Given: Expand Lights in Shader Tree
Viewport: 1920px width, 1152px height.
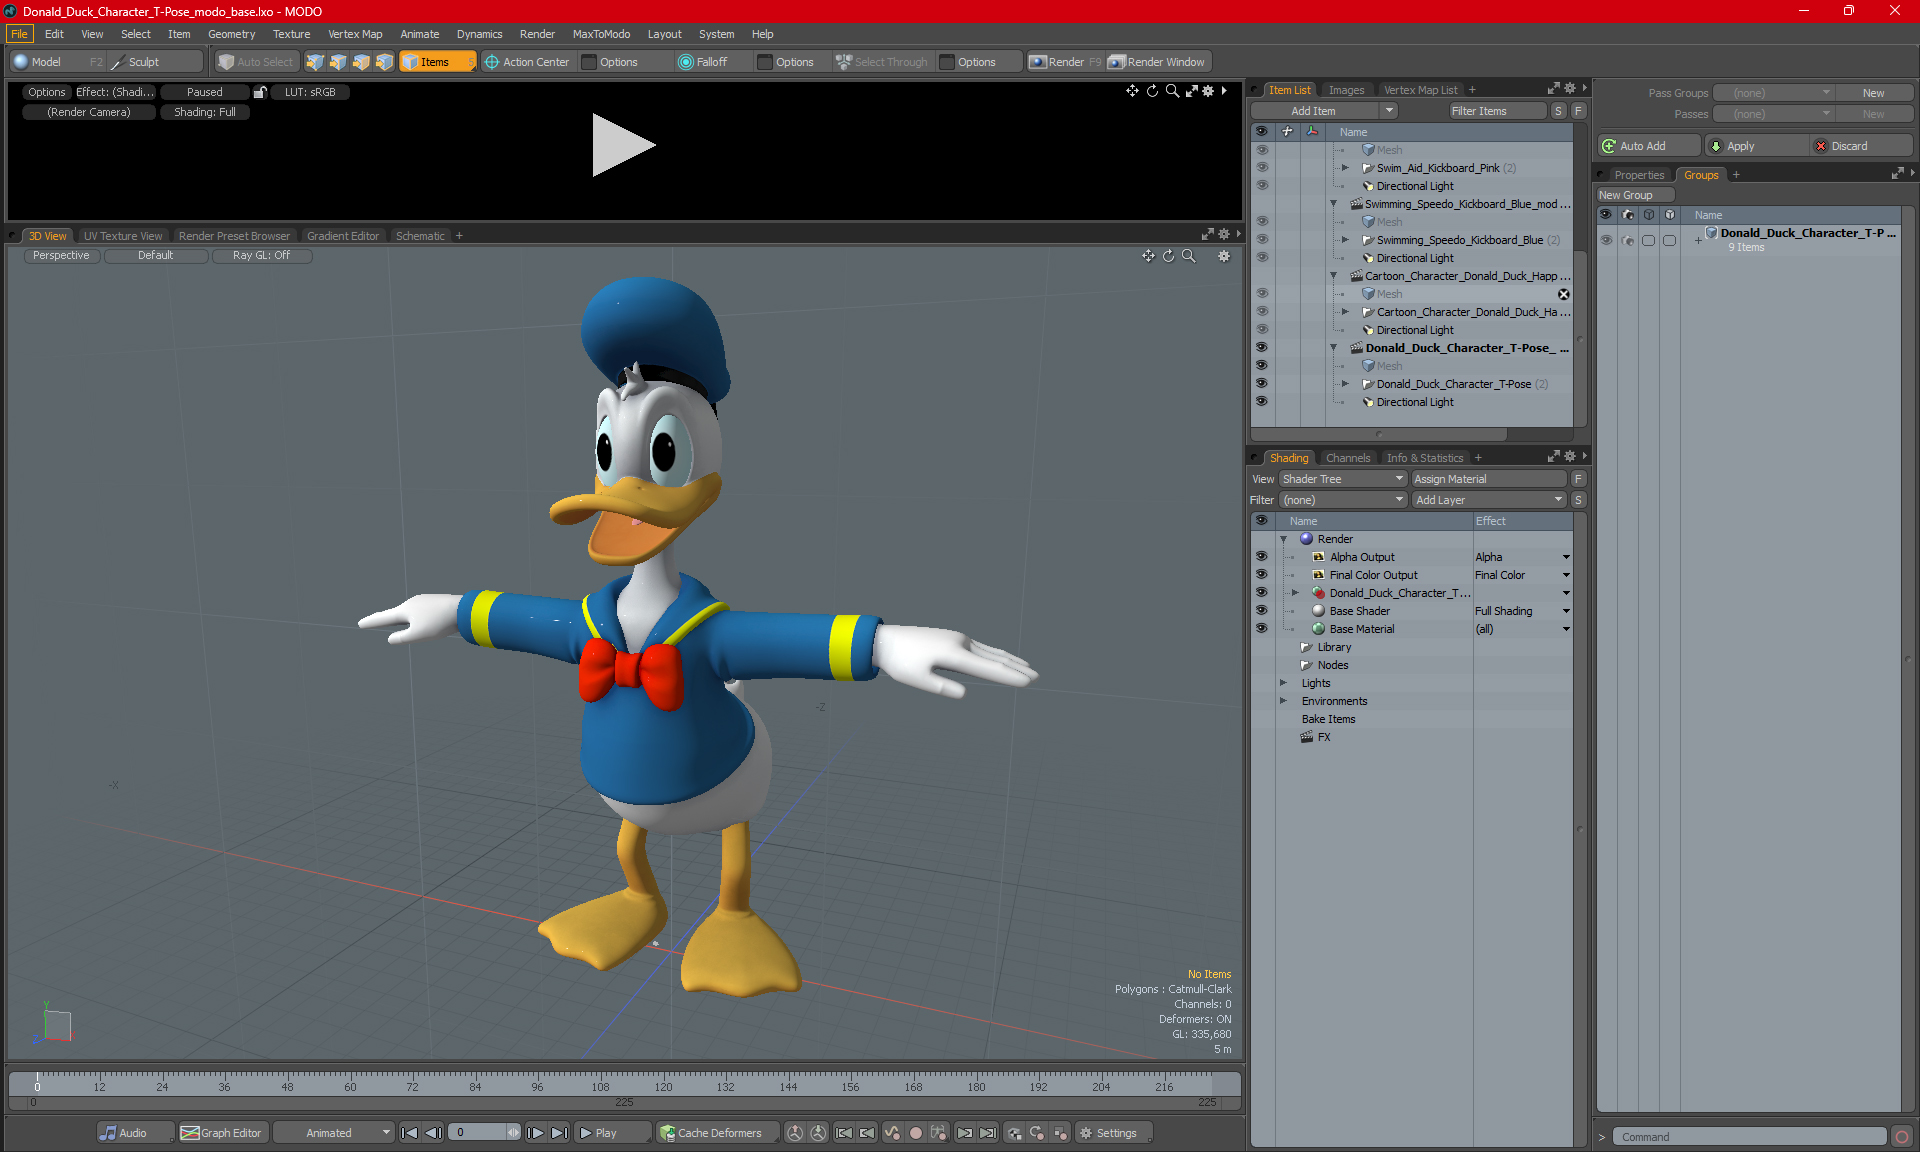Looking at the screenshot, I should click(1283, 683).
